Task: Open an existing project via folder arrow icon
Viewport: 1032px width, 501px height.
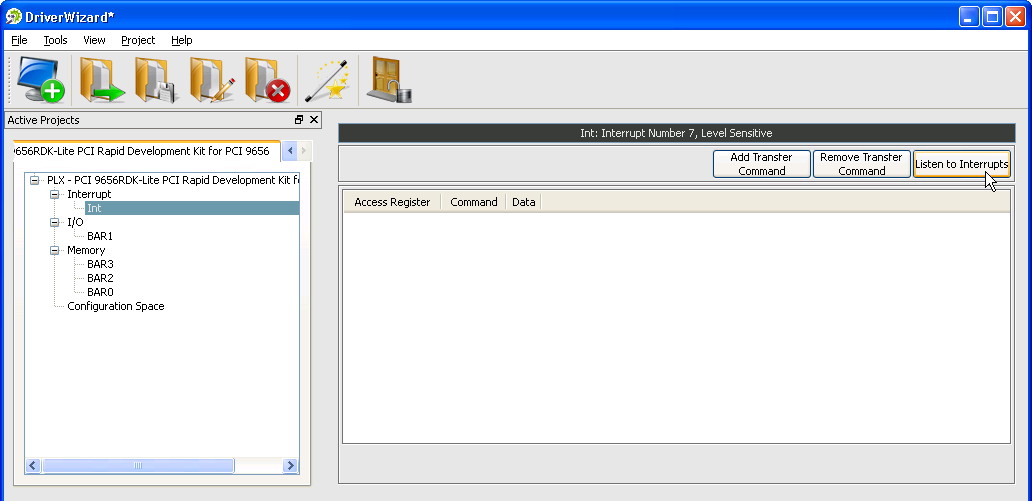Action: [101, 80]
